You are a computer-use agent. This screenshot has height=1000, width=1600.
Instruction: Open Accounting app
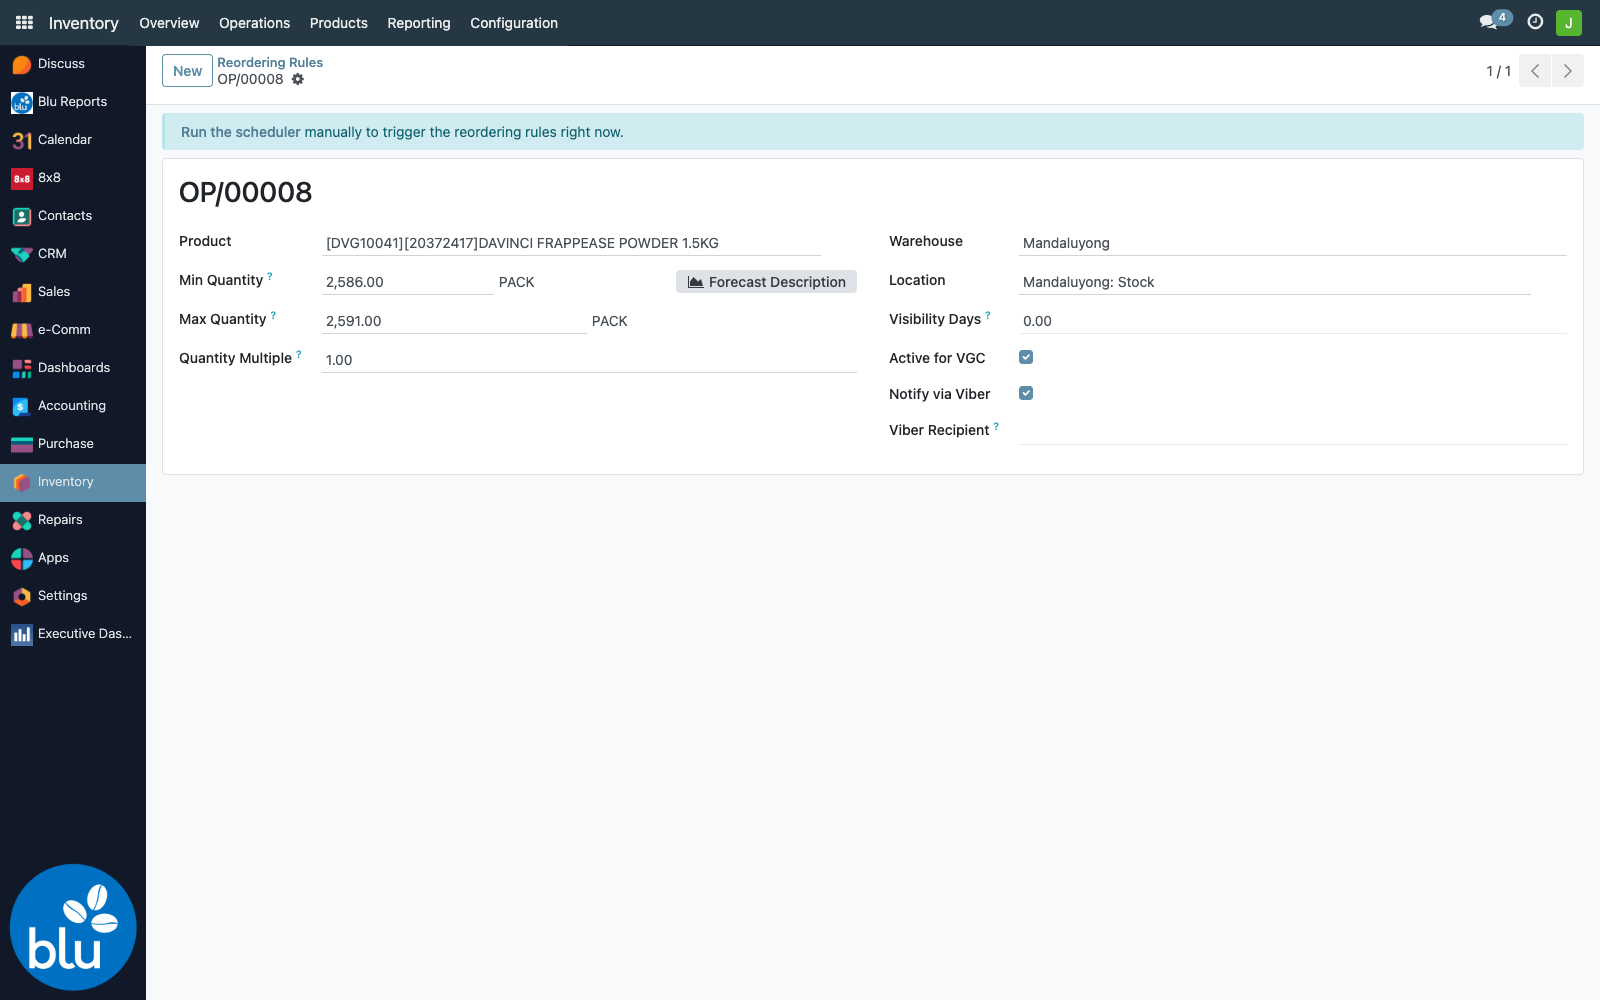click(x=73, y=406)
